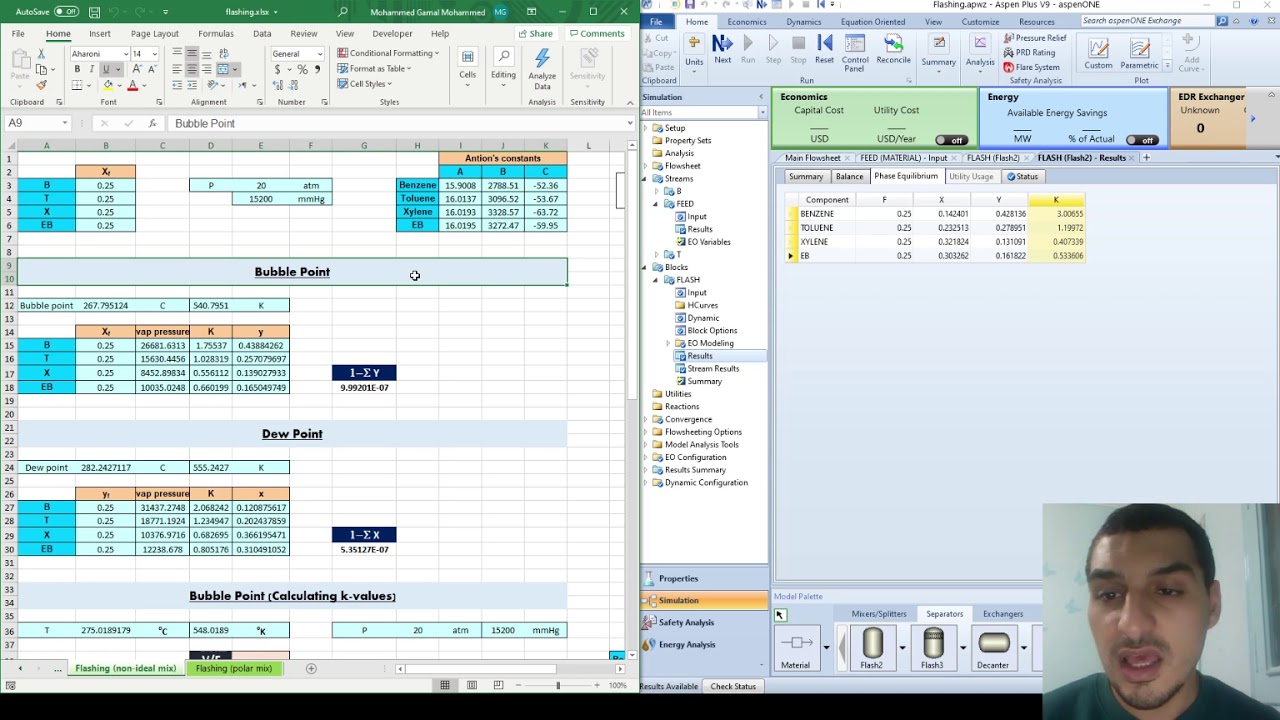Open Conditional Formatting dropdown

coord(388,53)
